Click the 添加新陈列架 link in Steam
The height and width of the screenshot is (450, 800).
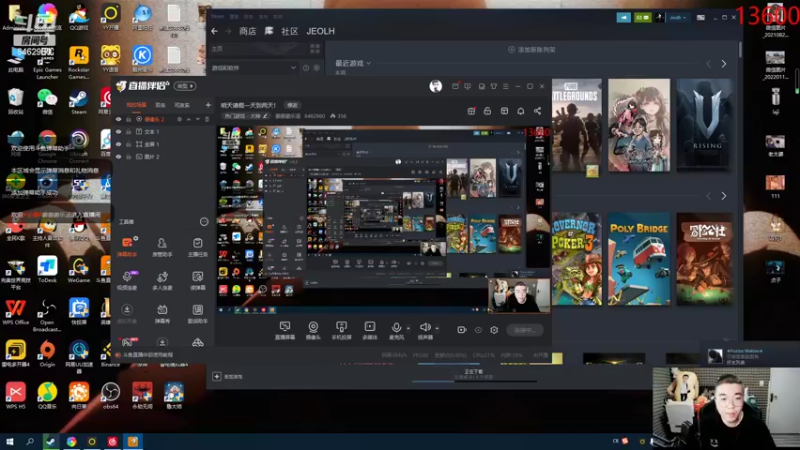point(532,49)
